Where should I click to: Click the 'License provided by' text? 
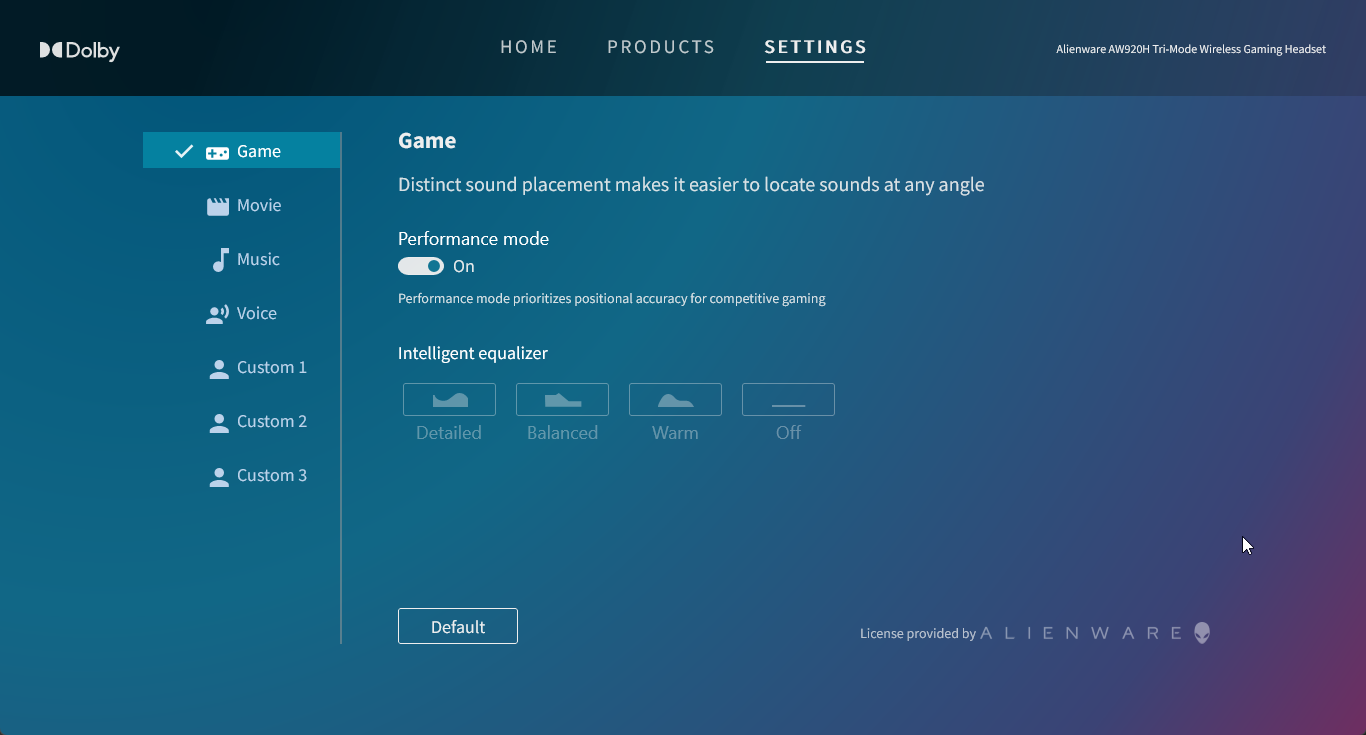point(918,633)
